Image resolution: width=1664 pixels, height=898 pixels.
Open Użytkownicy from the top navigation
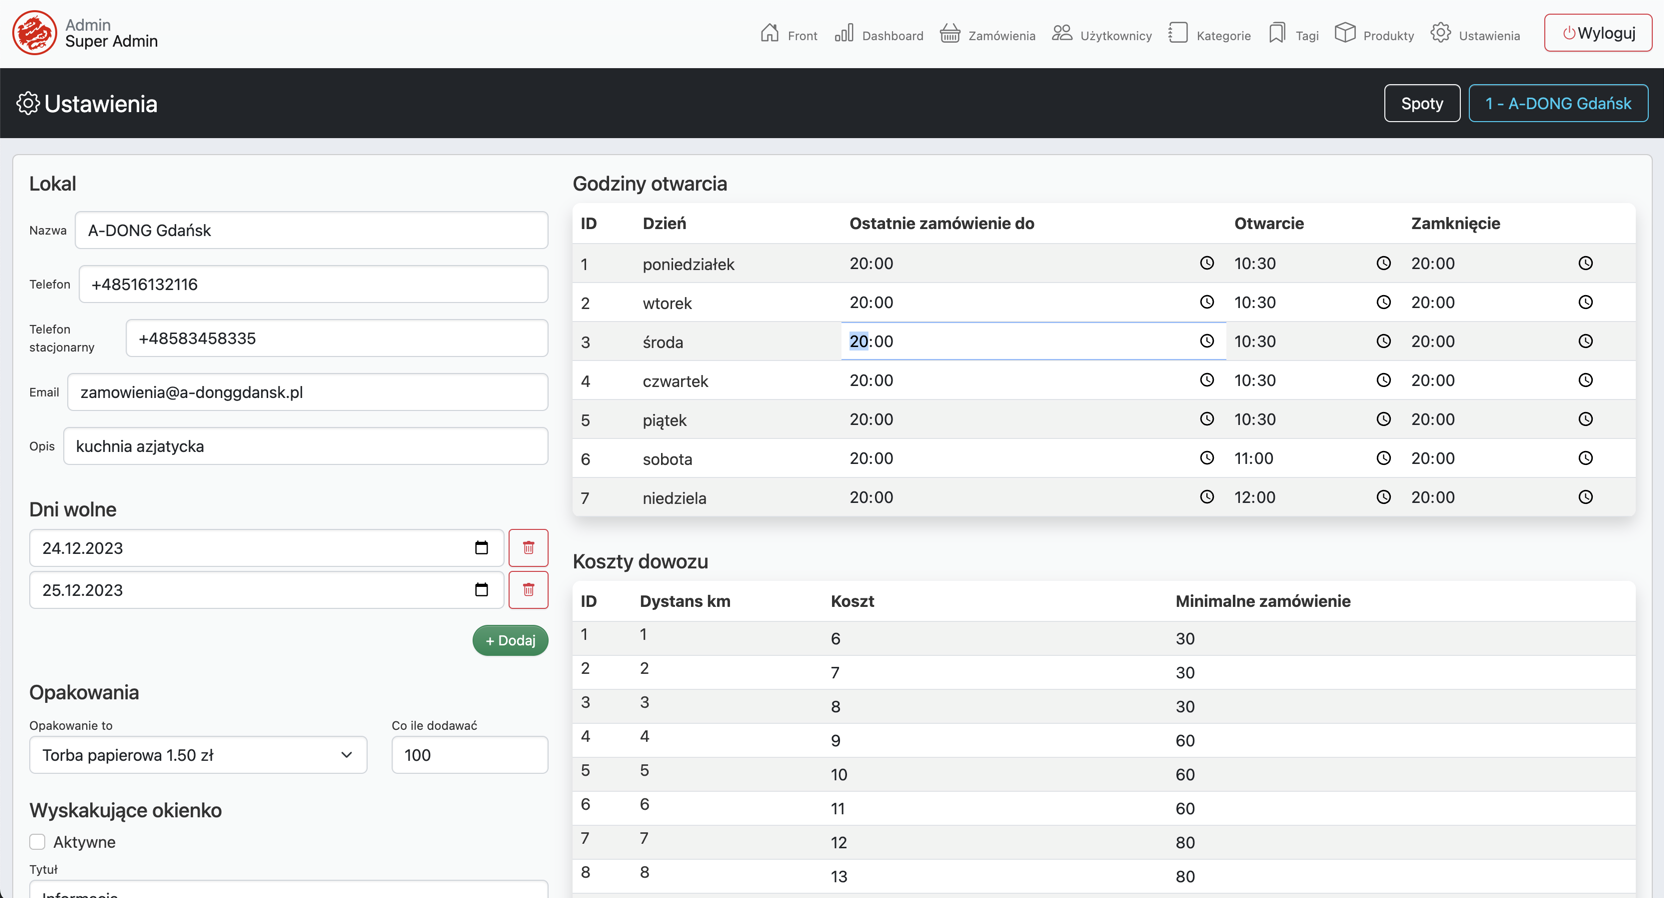click(x=1102, y=35)
